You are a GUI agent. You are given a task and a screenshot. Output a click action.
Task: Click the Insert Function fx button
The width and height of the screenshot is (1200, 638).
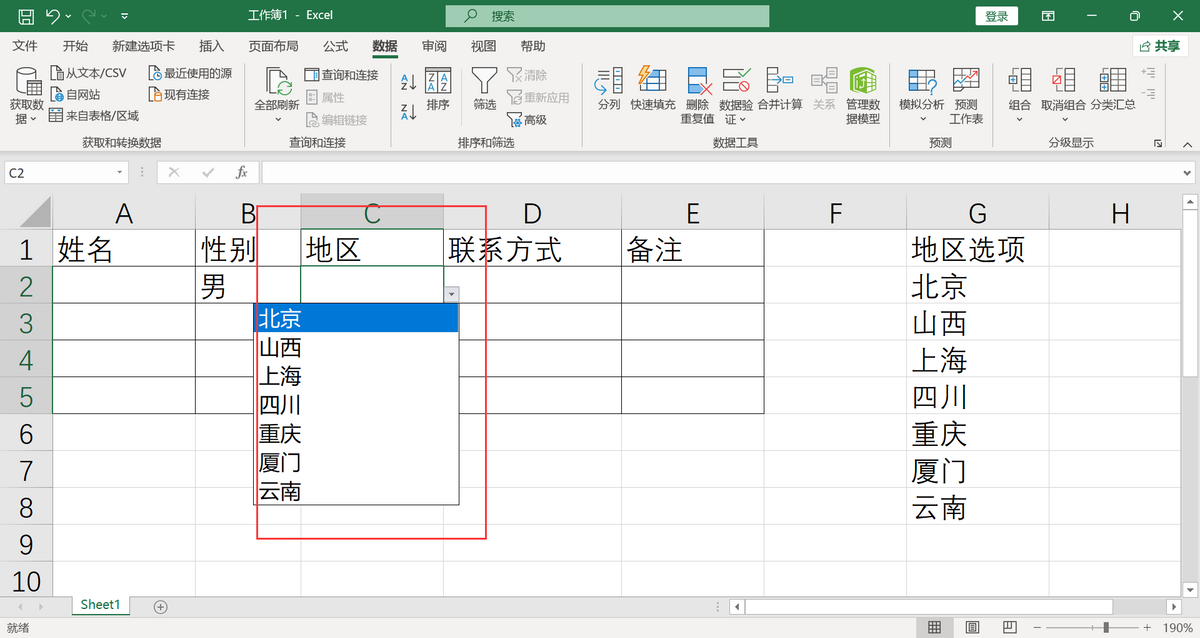click(x=241, y=173)
